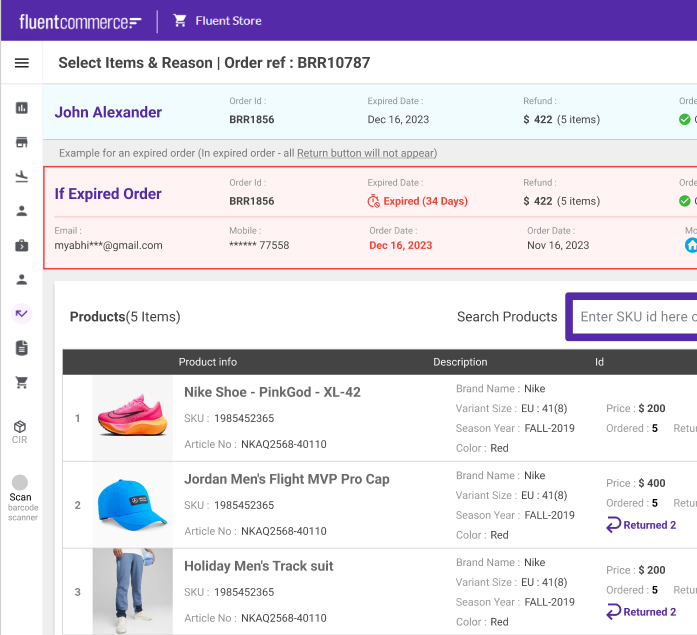This screenshot has width=697, height=635.
Task: Open the shopping cart sidebar icon
Action: [x=22, y=382]
